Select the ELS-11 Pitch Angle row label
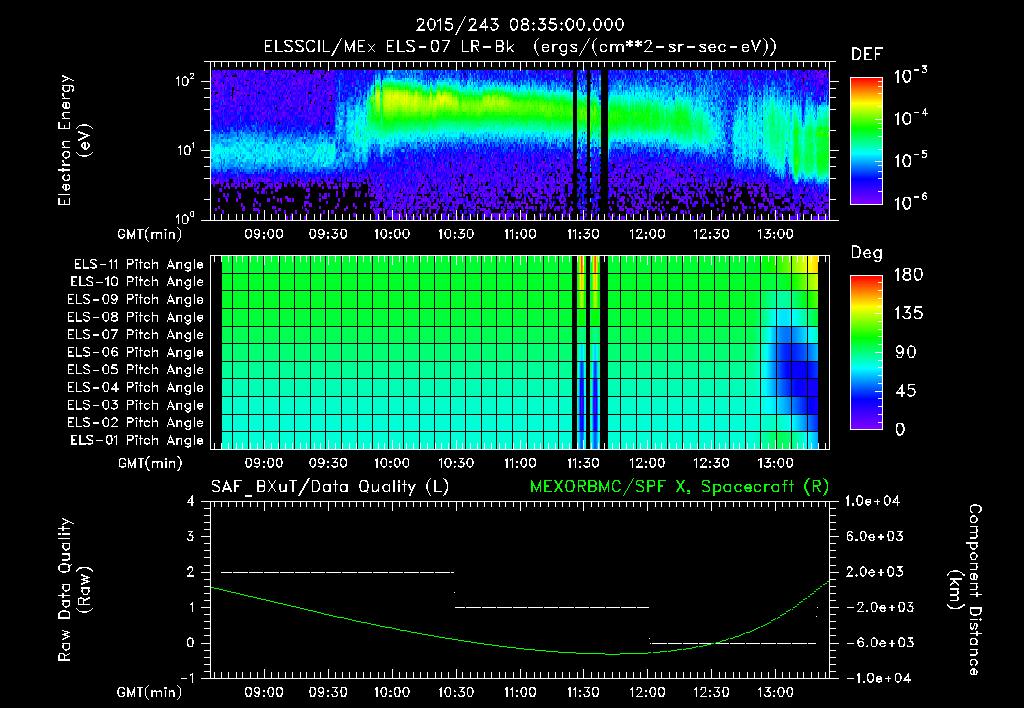 coord(138,265)
